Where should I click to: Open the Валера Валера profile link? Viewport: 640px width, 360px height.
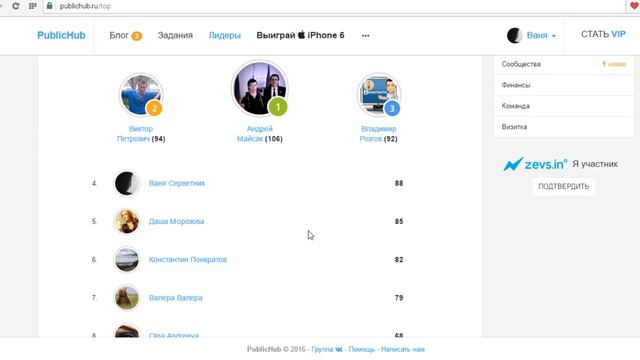click(176, 298)
